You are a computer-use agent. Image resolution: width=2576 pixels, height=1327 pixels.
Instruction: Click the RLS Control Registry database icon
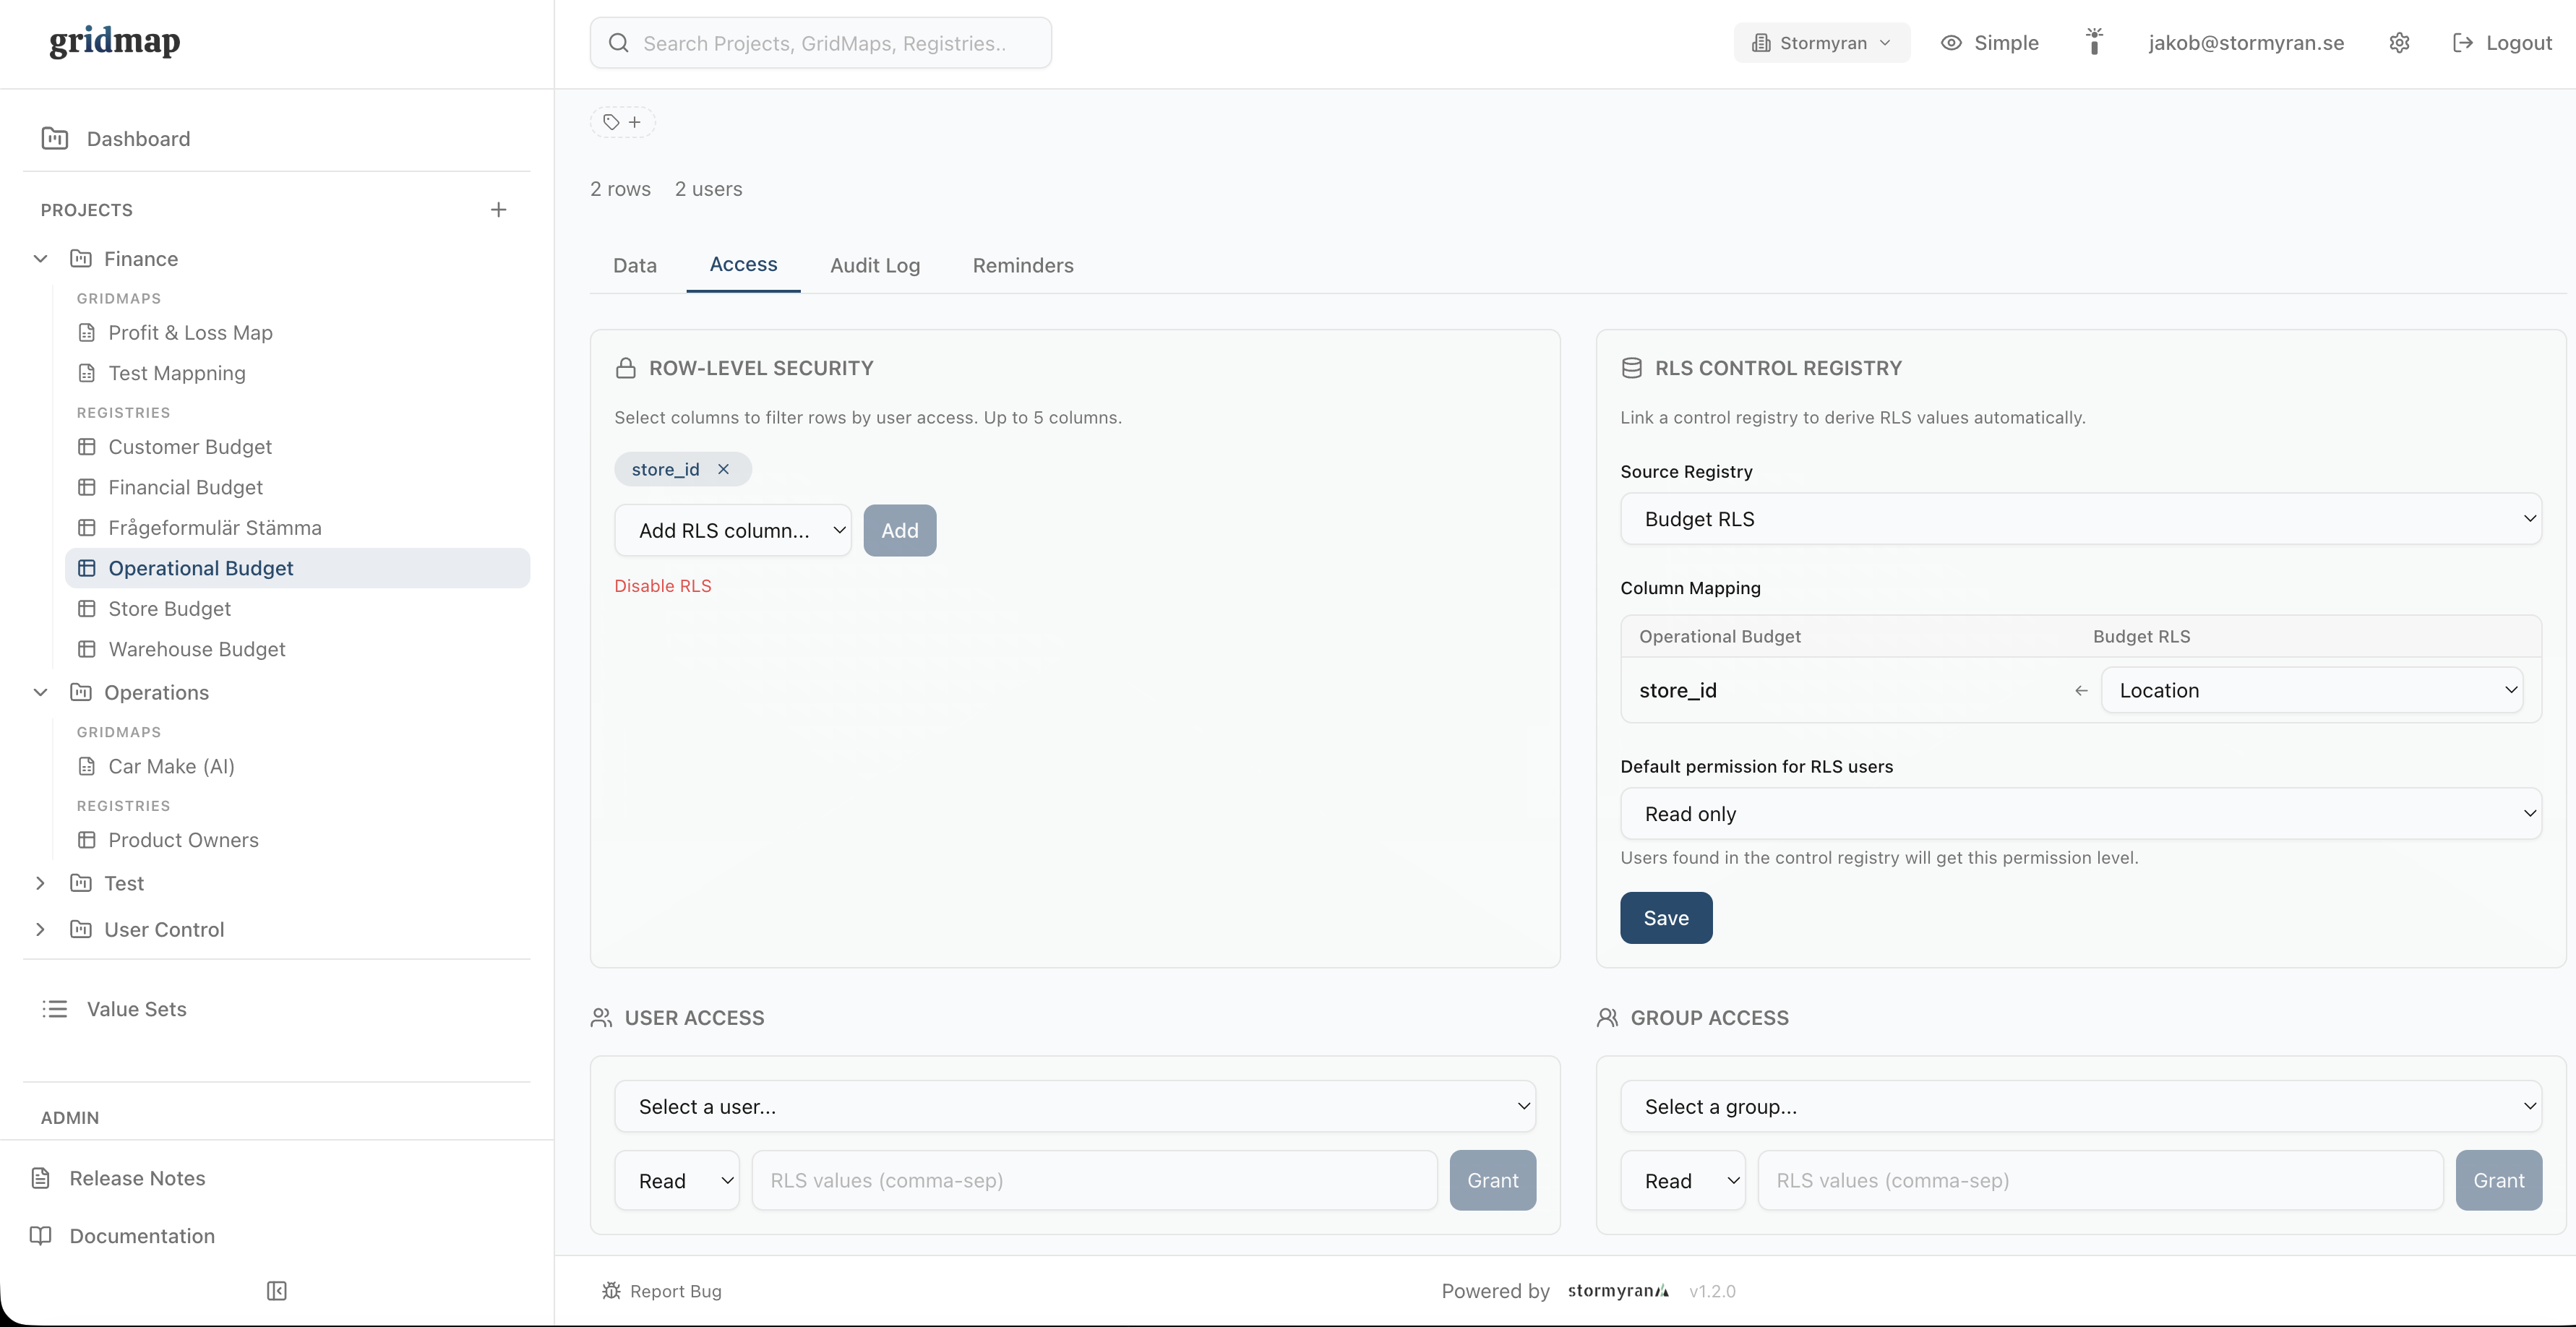click(x=1632, y=368)
